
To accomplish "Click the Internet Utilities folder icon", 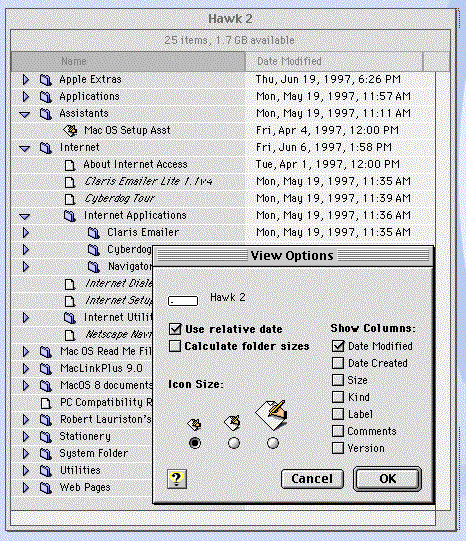I will click(70, 317).
